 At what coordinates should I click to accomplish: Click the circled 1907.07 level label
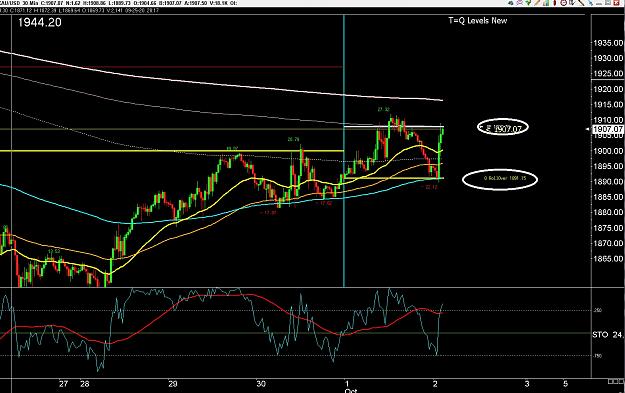[x=503, y=128]
